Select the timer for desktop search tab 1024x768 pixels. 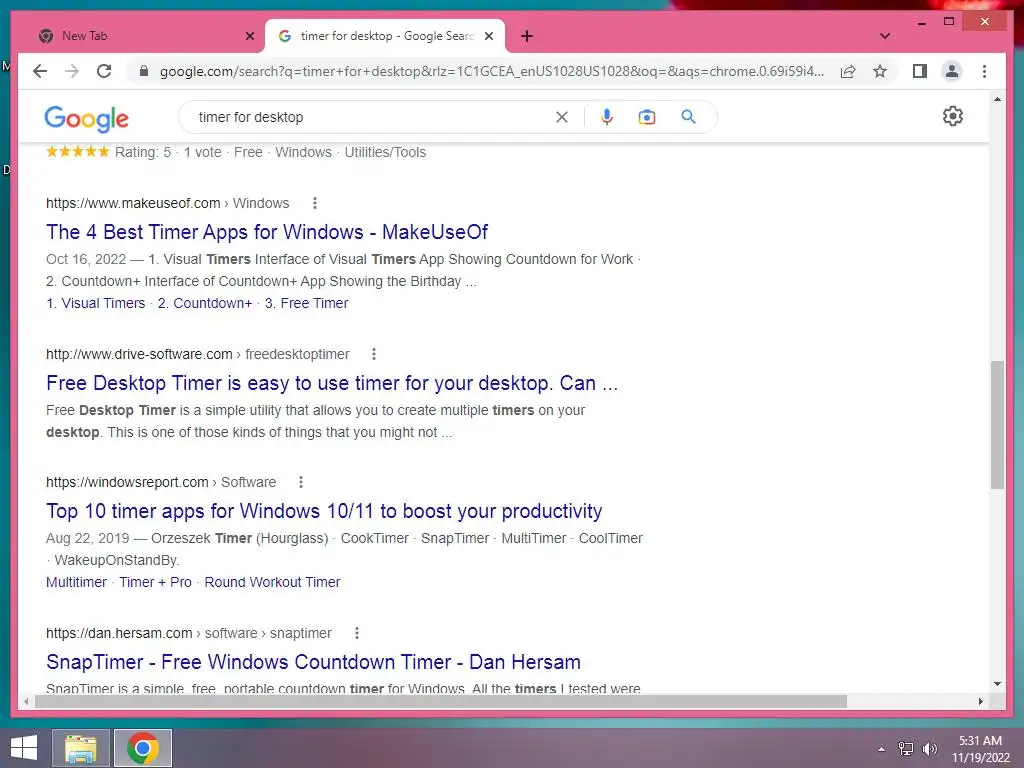point(385,36)
